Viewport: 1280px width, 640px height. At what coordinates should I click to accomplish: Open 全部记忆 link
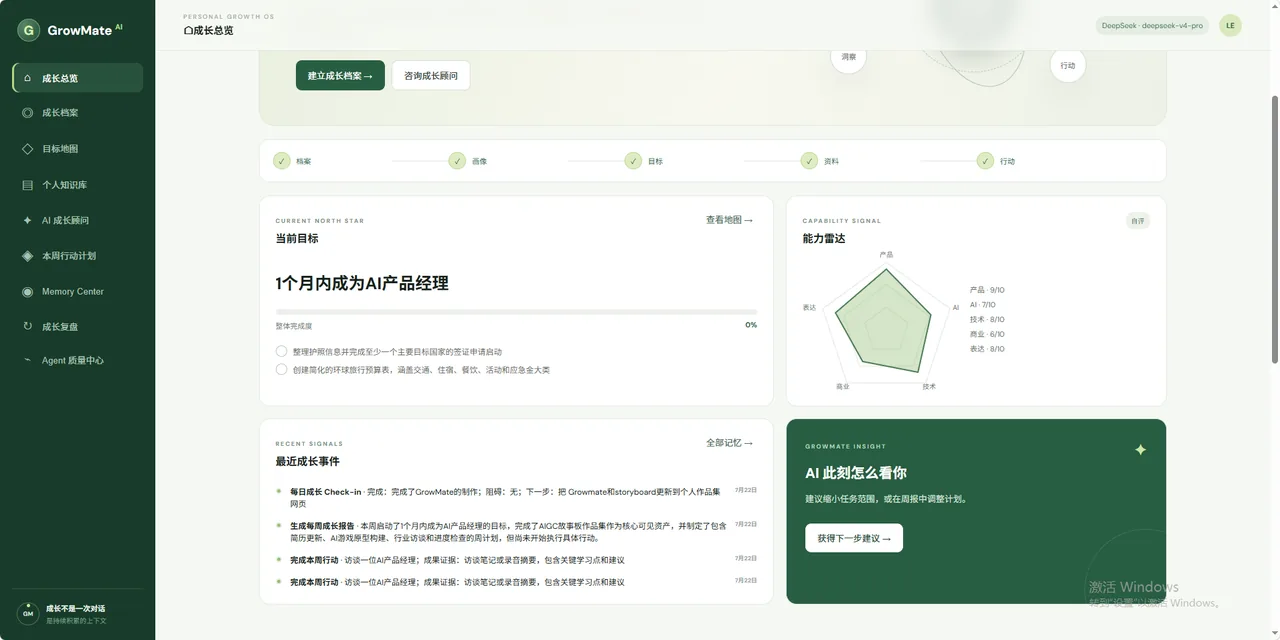click(729, 443)
